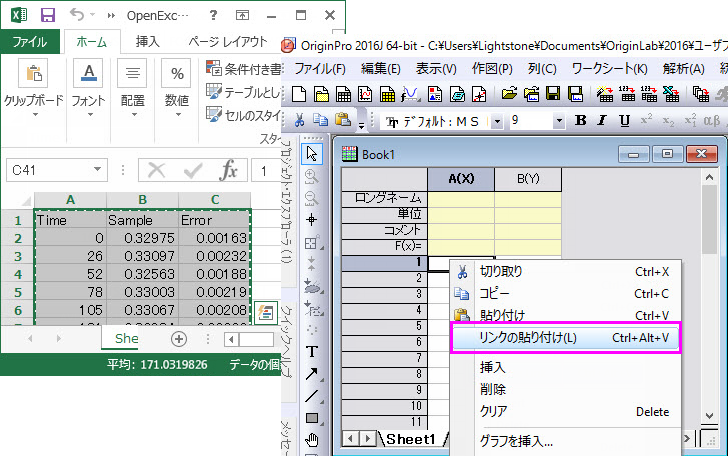Choose コピー from context menu

tap(565, 293)
